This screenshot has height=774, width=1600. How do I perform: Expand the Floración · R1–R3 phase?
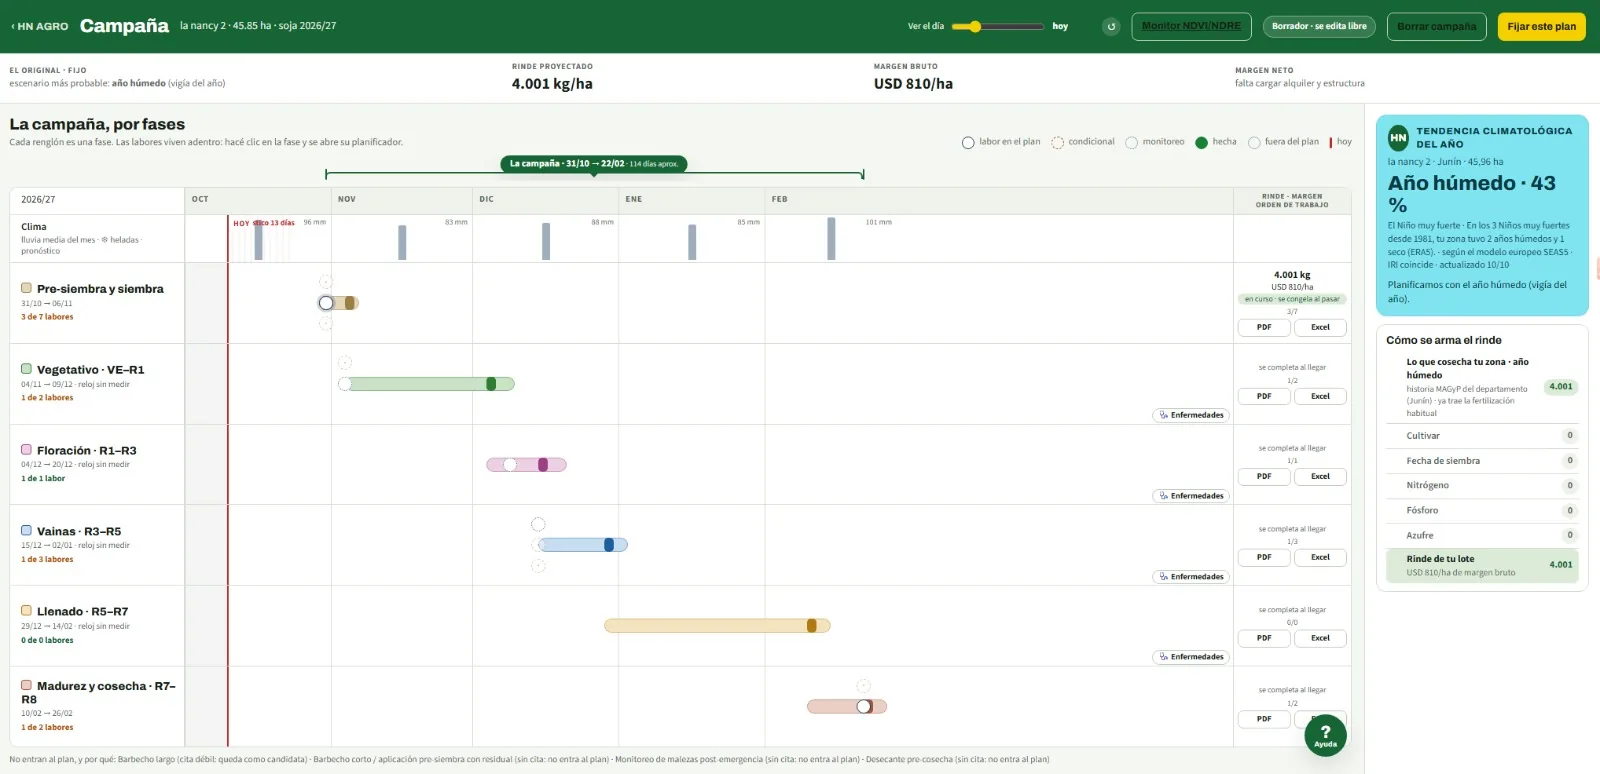click(97, 464)
